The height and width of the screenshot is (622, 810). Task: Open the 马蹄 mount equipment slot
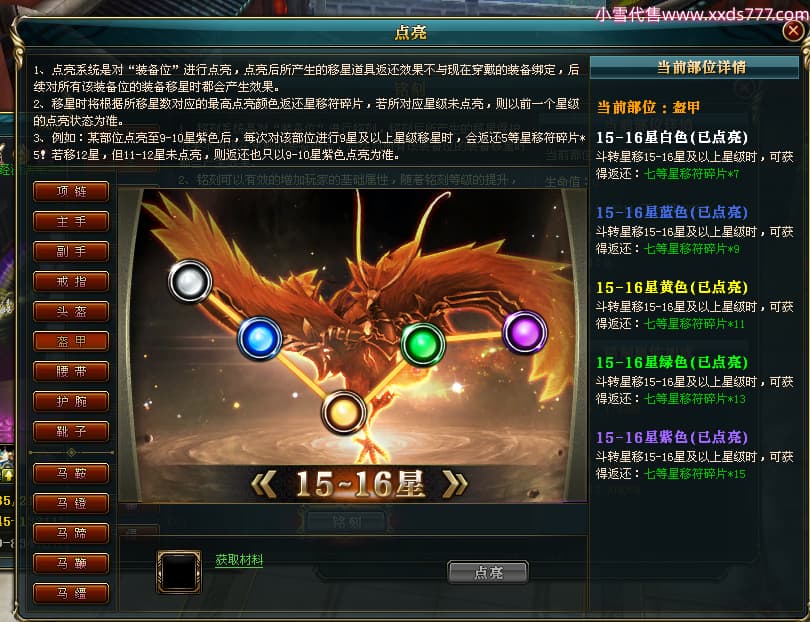pos(71,533)
